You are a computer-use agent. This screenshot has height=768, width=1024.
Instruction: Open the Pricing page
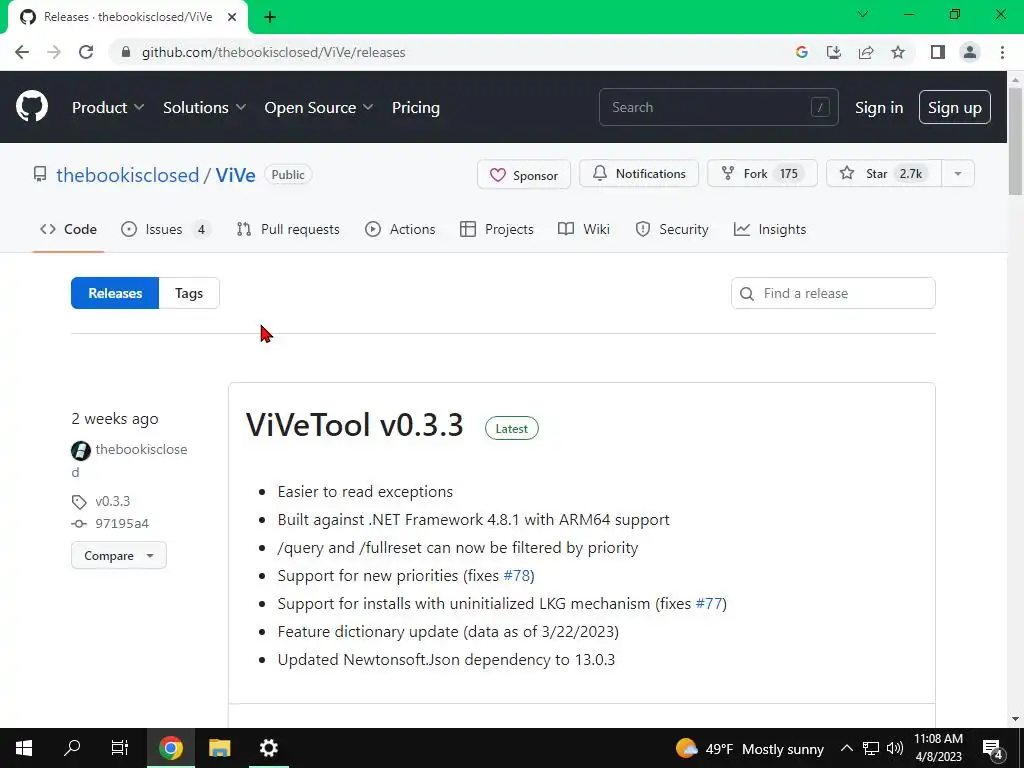[x=416, y=108]
